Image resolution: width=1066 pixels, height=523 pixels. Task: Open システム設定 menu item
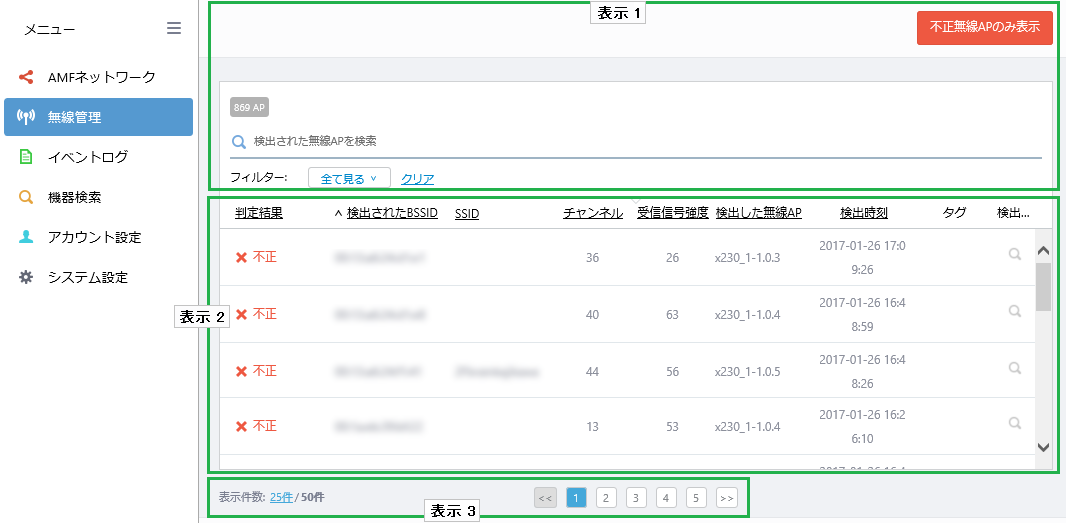(99, 277)
